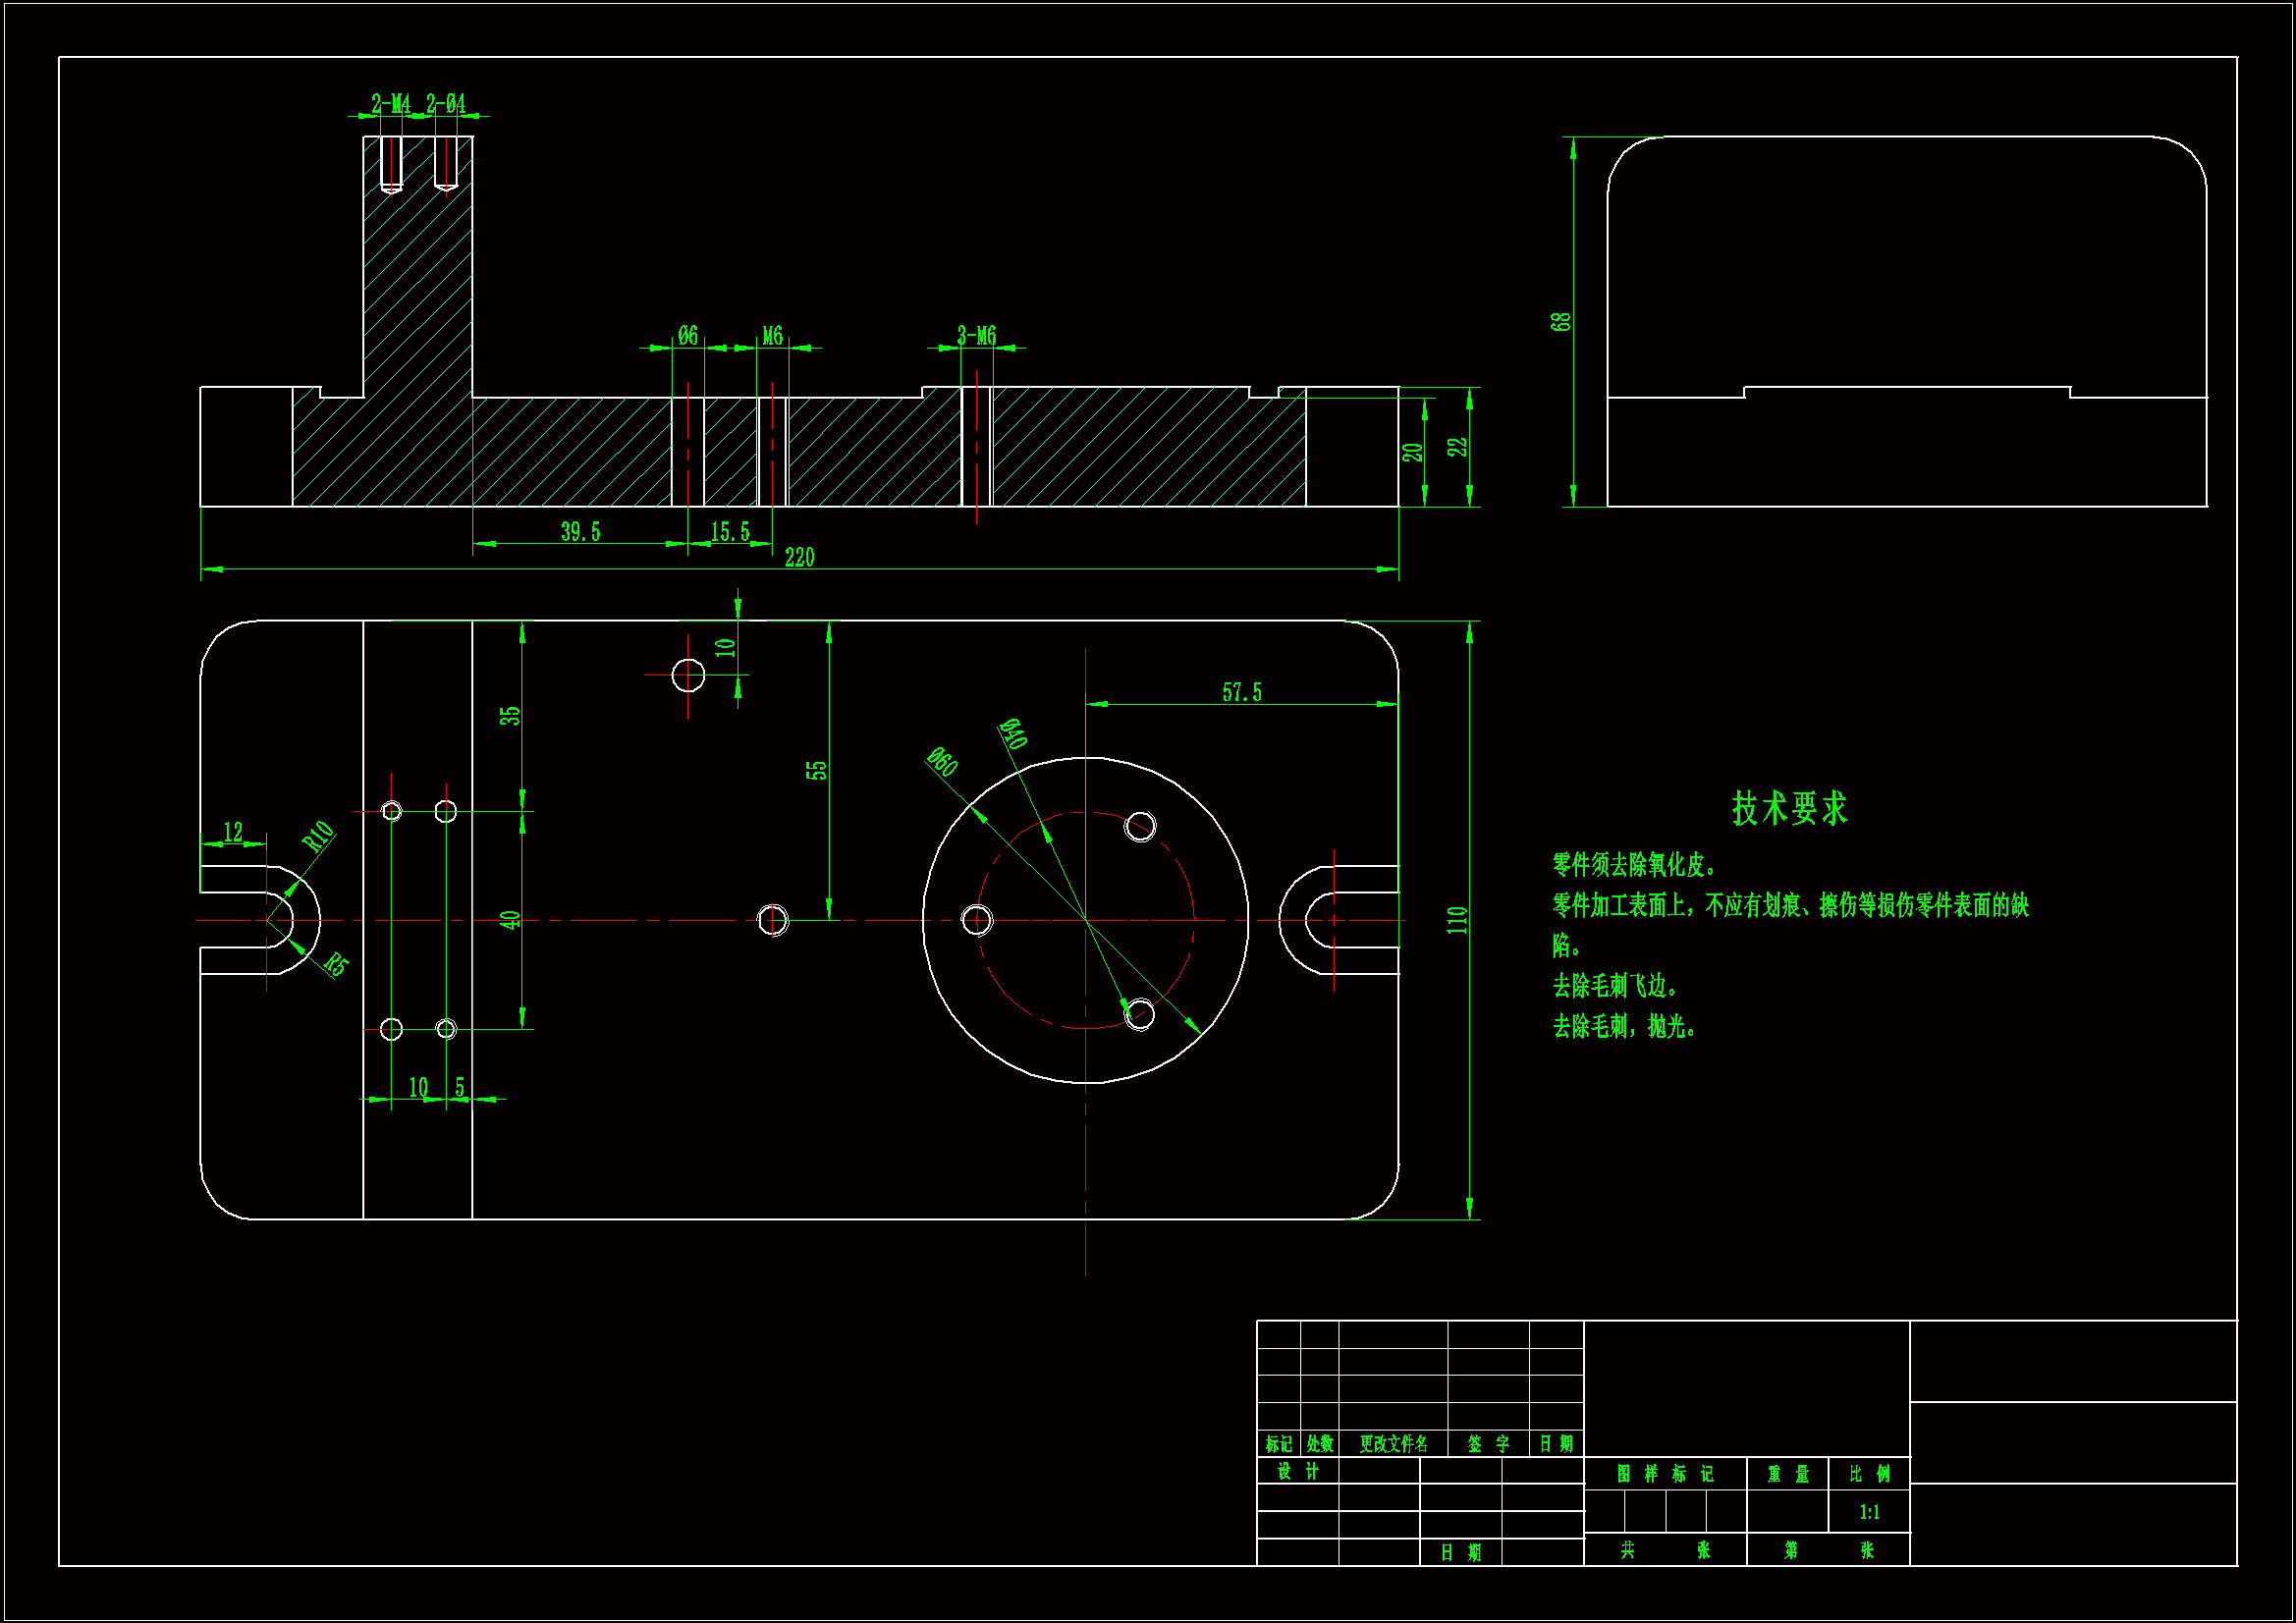Click the 更改文件名 title block cell
2296x1623 pixels.
point(1393,1444)
